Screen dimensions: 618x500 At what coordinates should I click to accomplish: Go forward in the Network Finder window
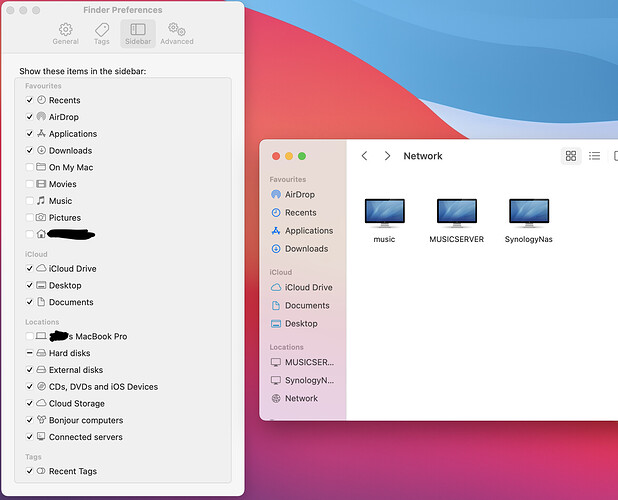[x=387, y=156]
